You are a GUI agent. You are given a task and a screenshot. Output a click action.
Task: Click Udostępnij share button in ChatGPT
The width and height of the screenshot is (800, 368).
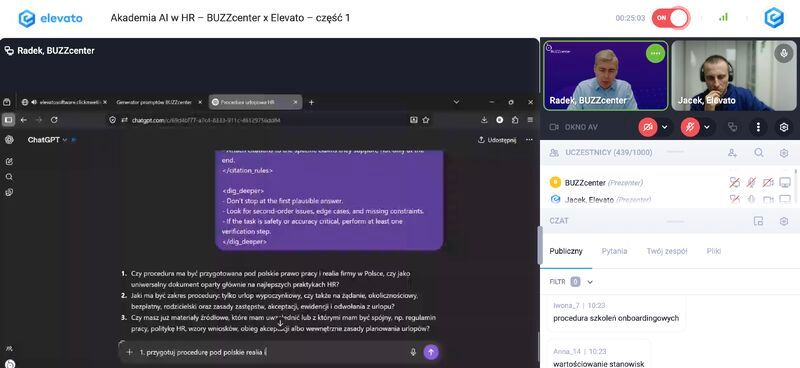(497, 140)
